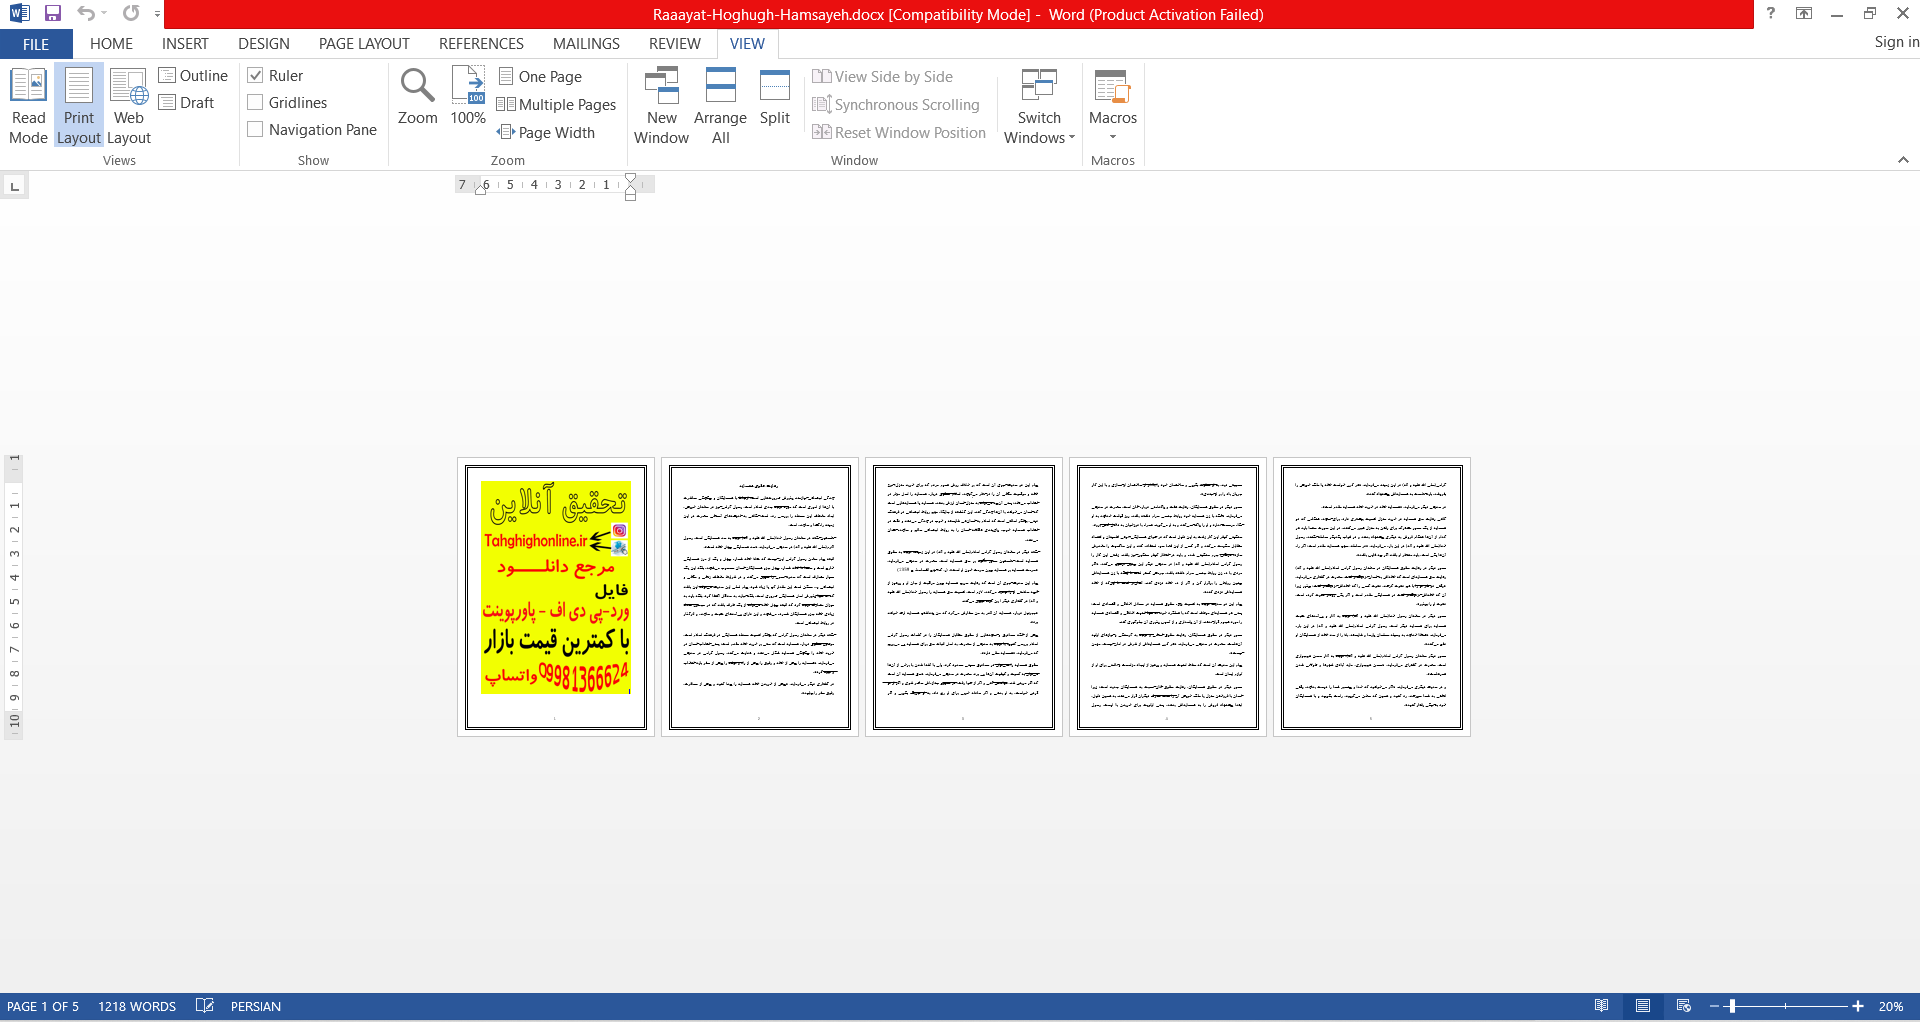
Task: Customize Quick Access Toolbar dropdown
Action: pyautogui.click(x=157, y=14)
